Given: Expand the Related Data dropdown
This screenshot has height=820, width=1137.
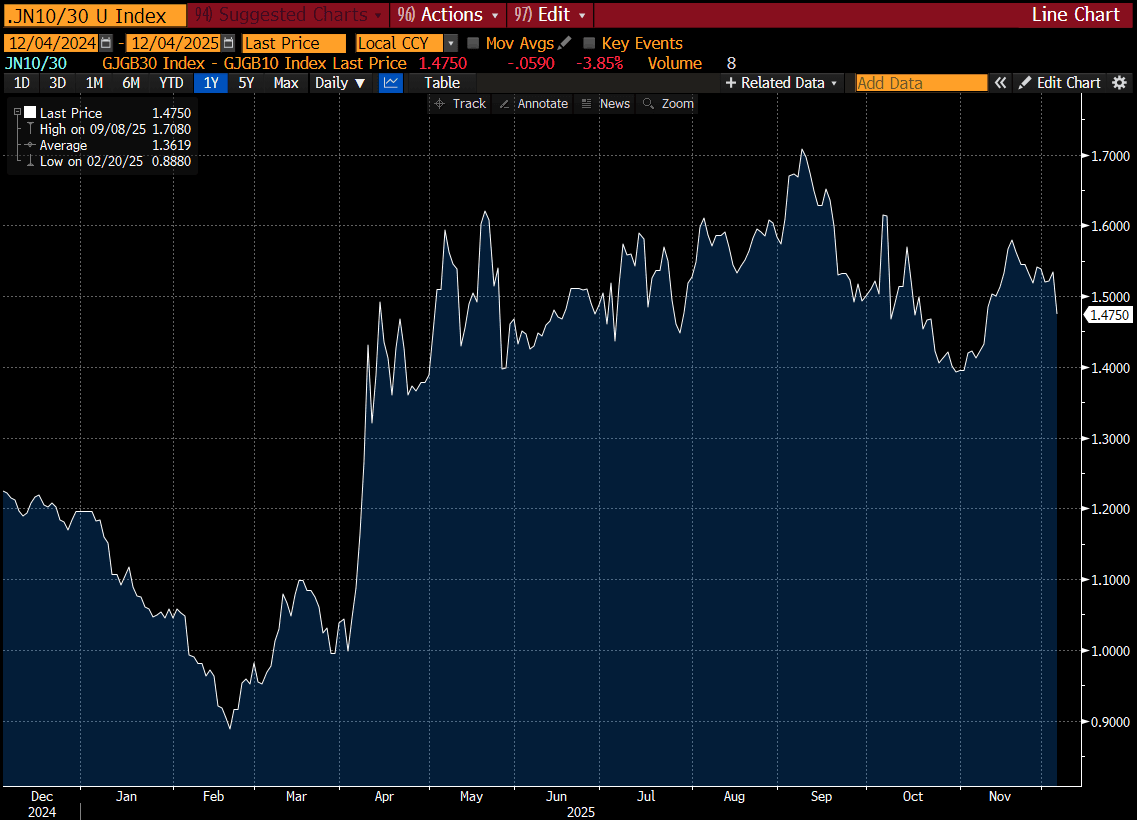Looking at the screenshot, I should [x=782, y=83].
